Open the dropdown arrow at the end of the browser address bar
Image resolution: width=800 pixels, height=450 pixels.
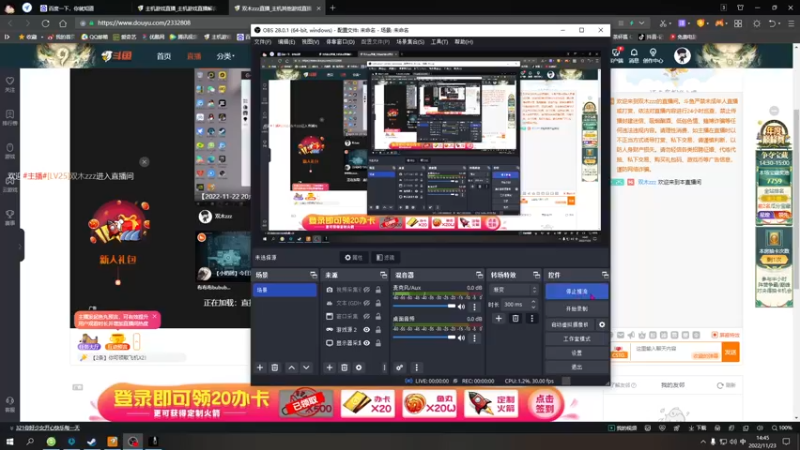click(x=641, y=23)
